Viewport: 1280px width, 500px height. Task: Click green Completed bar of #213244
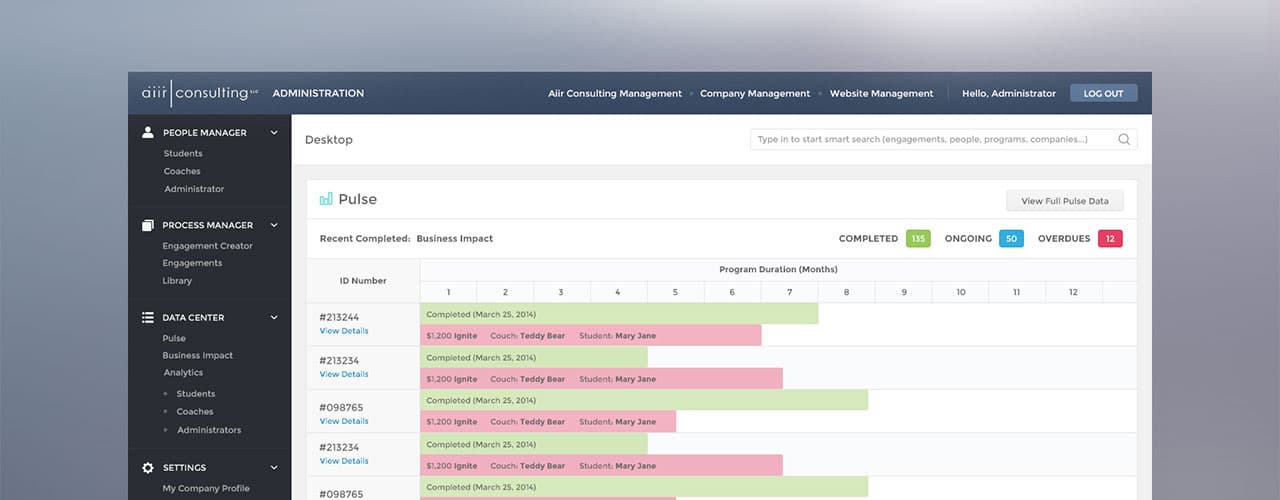(619, 314)
